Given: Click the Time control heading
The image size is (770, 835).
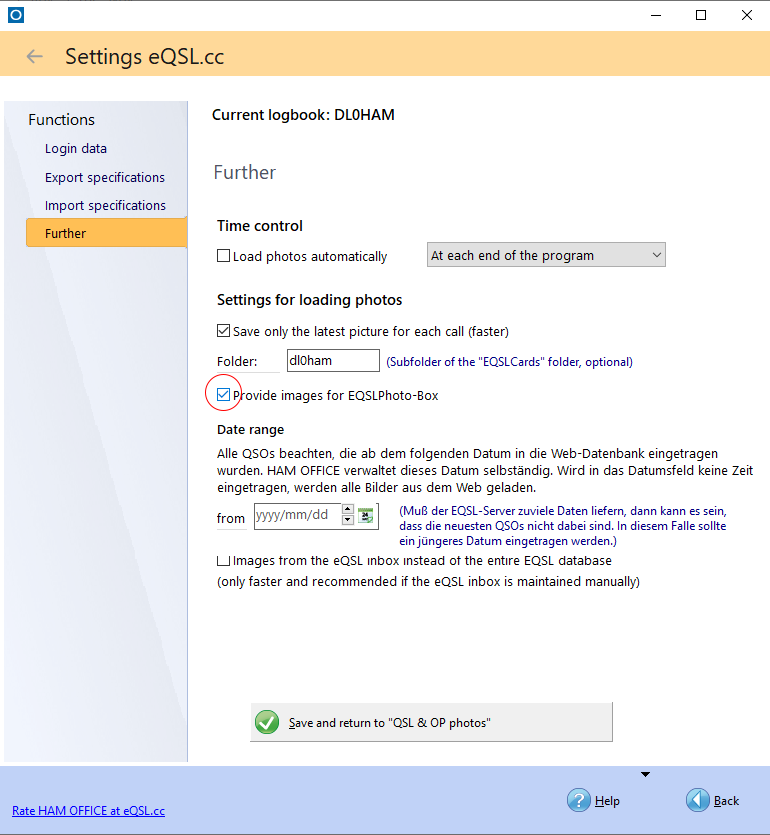Looking at the screenshot, I should point(259,226).
